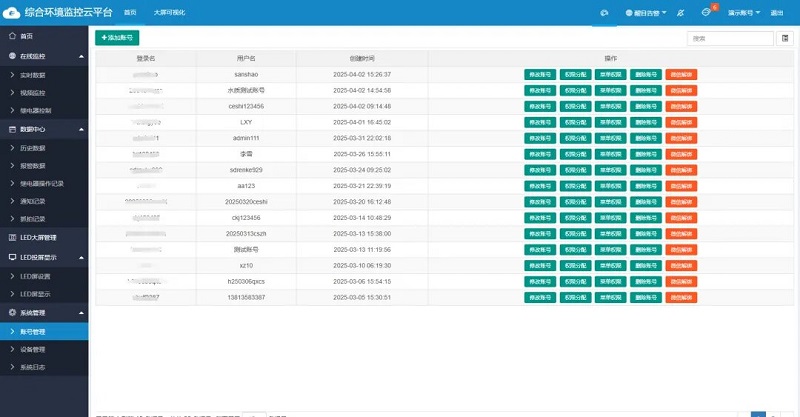The height and width of the screenshot is (417, 800).
Task: Click the gear icon beside 系统管理
Action: [x=12, y=312]
